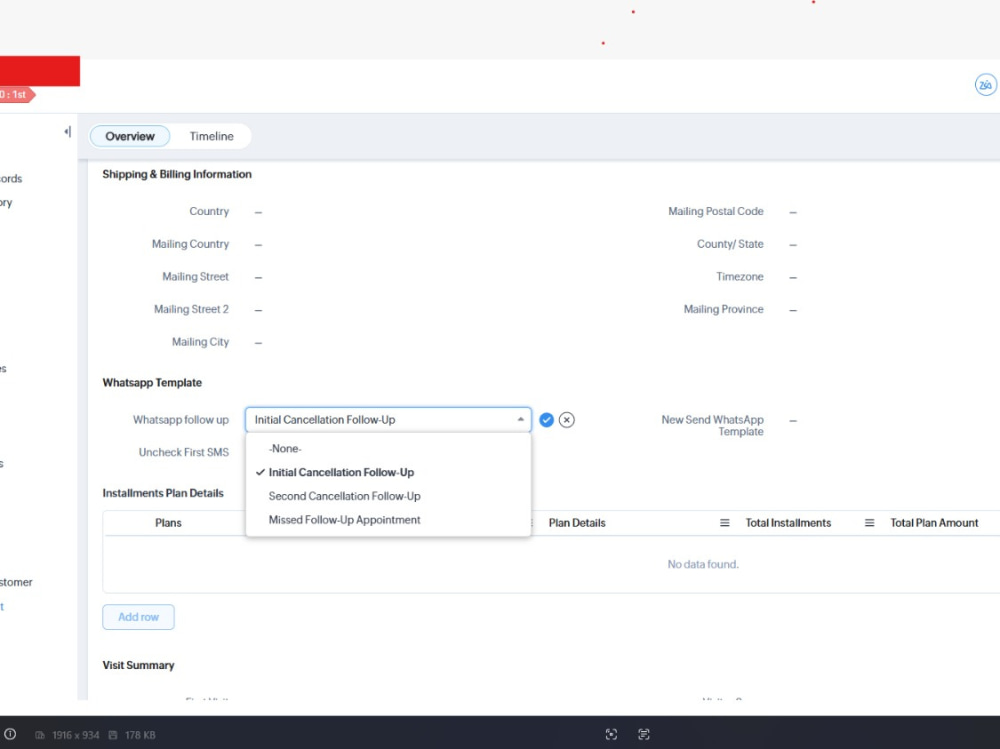
Task: Switch to the Overview tab
Action: (130, 137)
